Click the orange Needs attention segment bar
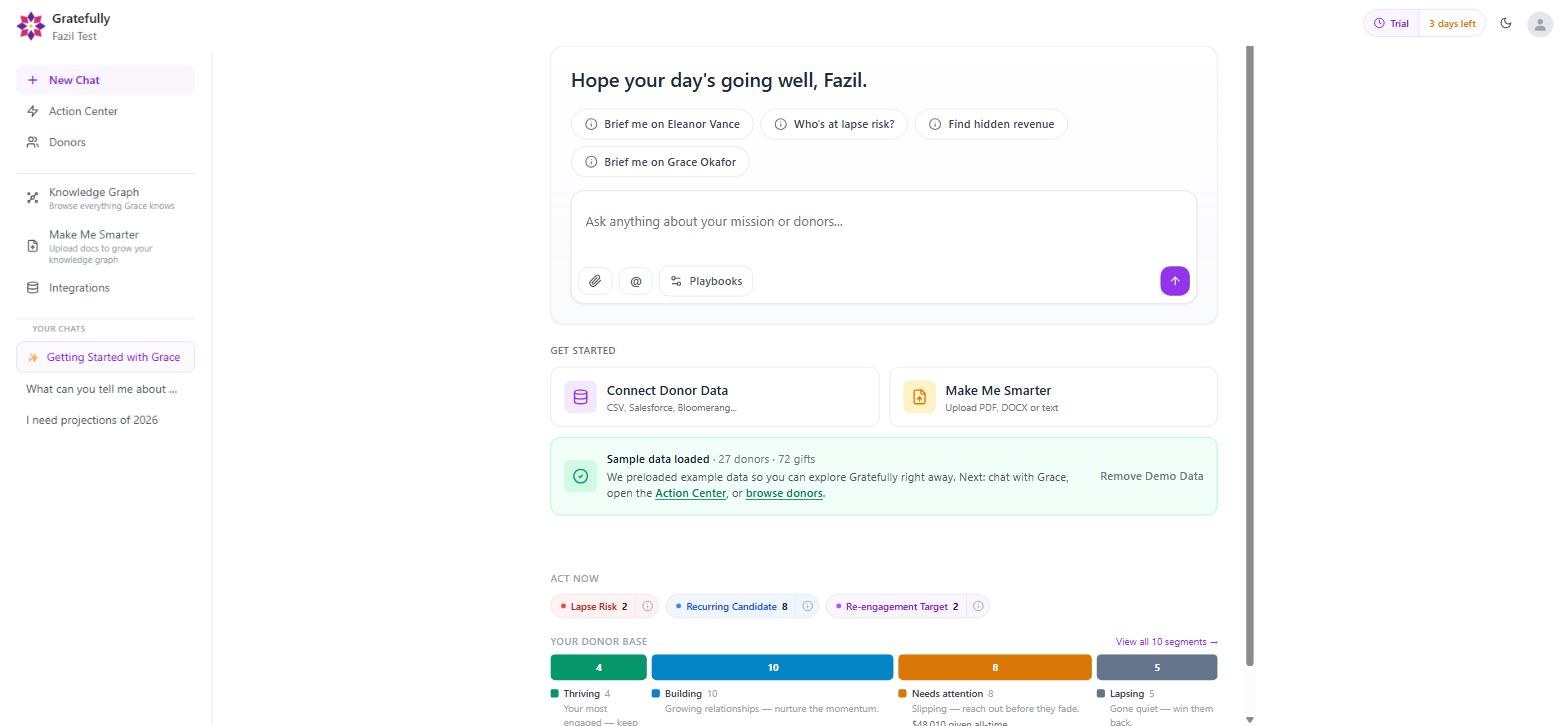The width and height of the screenshot is (1568, 726). (x=995, y=667)
